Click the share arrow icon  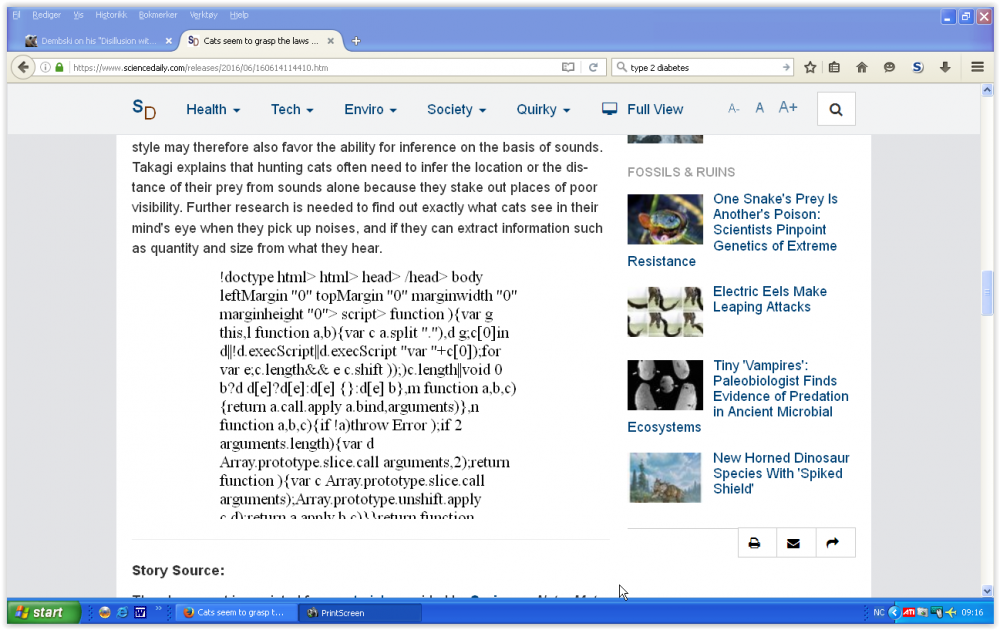point(832,543)
